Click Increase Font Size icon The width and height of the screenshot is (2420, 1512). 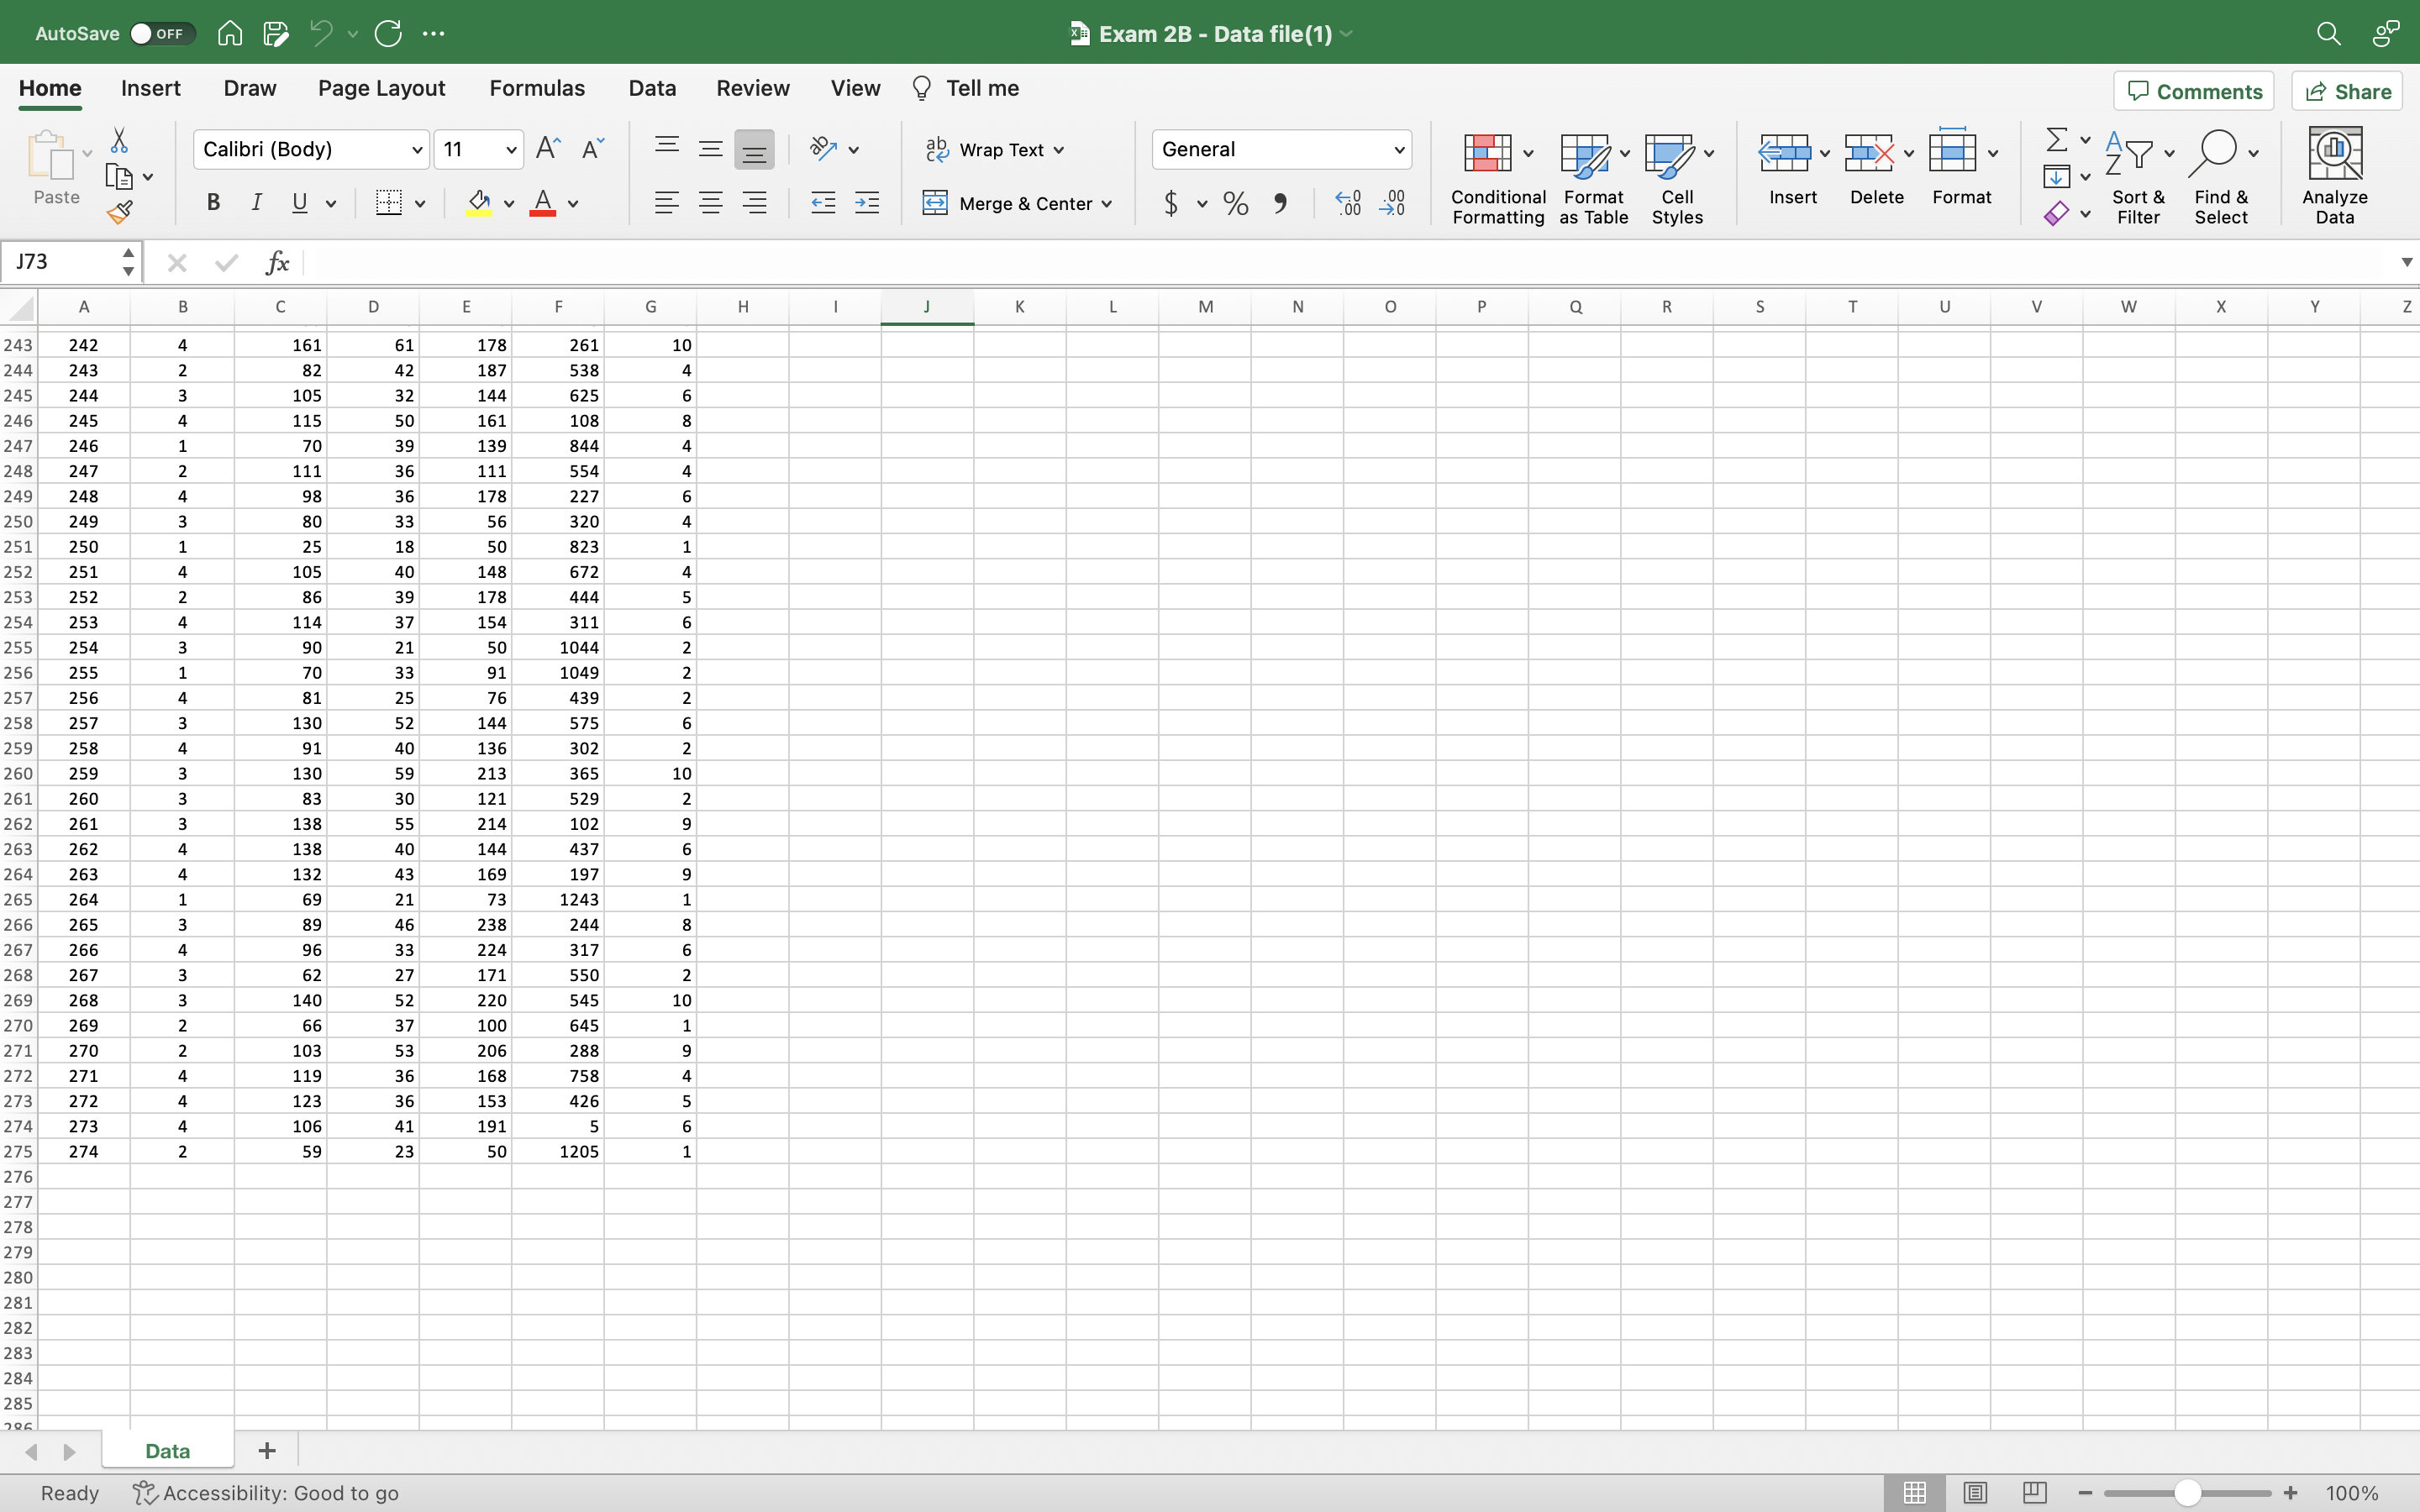[548, 149]
